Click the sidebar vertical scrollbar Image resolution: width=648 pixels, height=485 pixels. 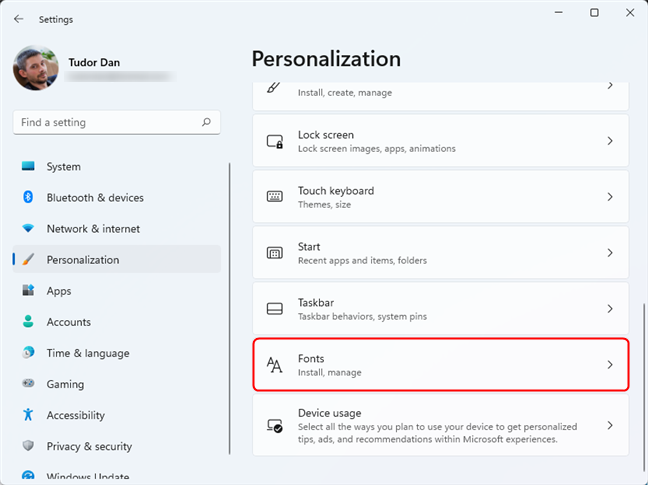tap(230, 309)
